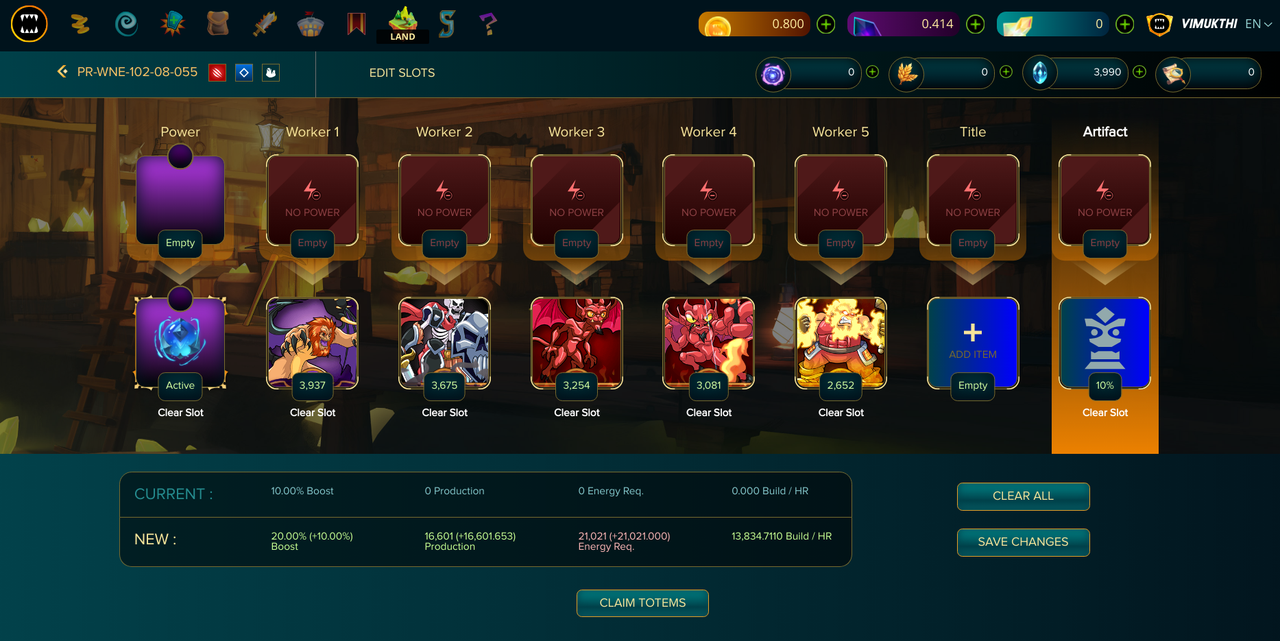The height and width of the screenshot is (641, 1280).
Task: Click the SAVE CHANGES button
Action: coord(1023,542)
